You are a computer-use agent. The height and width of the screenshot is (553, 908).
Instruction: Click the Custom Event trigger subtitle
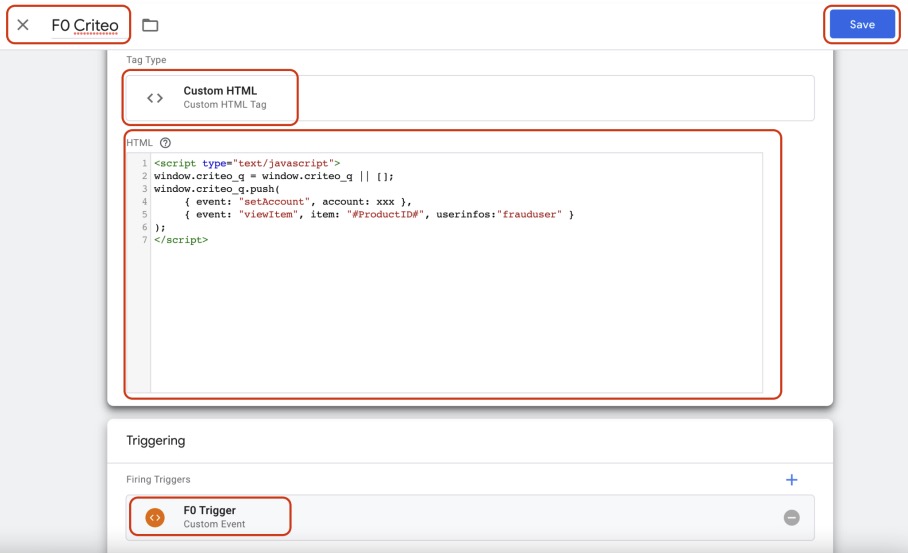(x=214, y=524)
